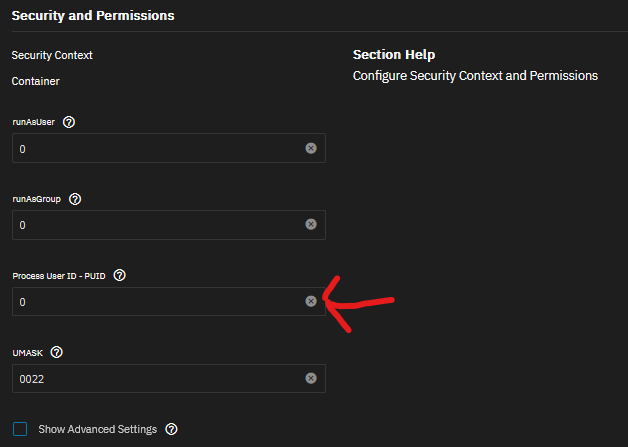The width and height of the screenshot is (628, 447).
Task: Click the UMASK help question mark icon
Action: pos(57,352)
